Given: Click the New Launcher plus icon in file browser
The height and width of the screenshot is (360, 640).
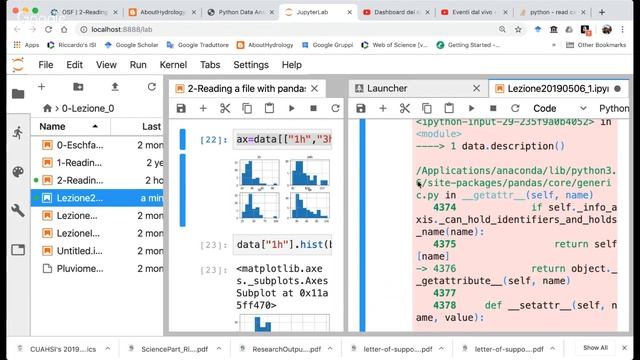Looking at the screenshot, I should pos(41,87).
